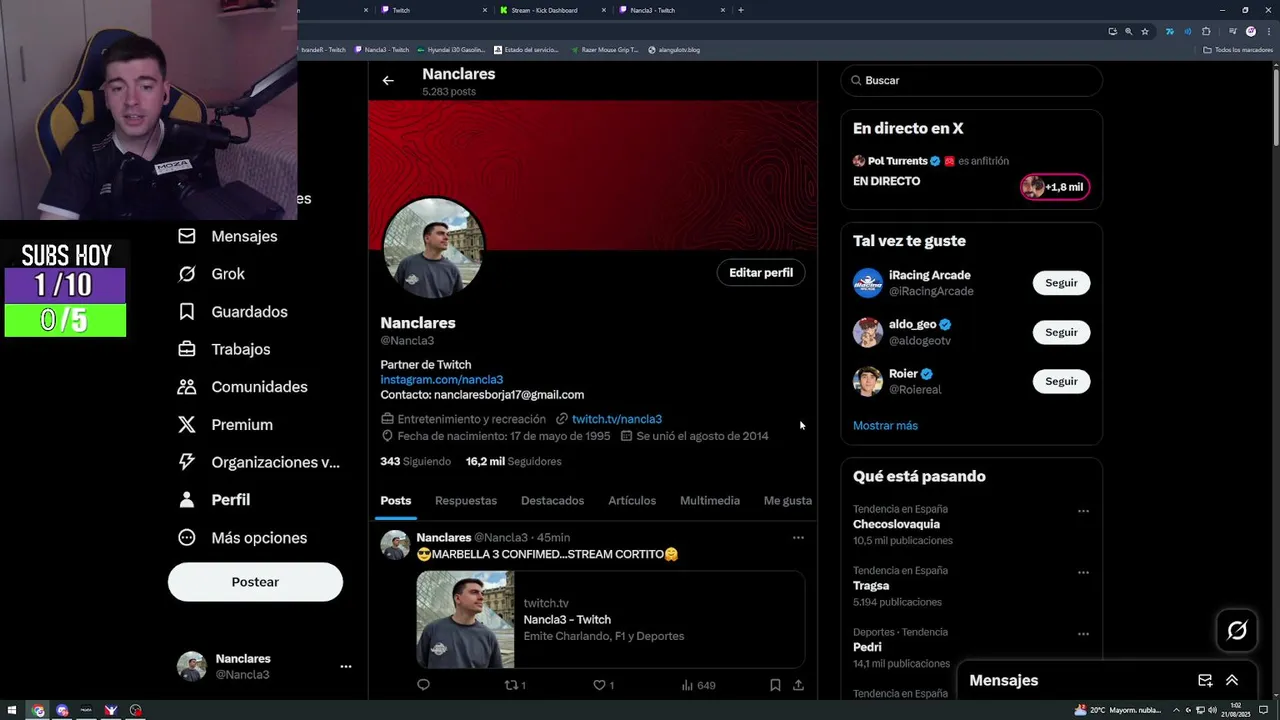This screenshot has height=720, width=1280.
Task: Share the MARBELLA 3 post
Action: 798,685
